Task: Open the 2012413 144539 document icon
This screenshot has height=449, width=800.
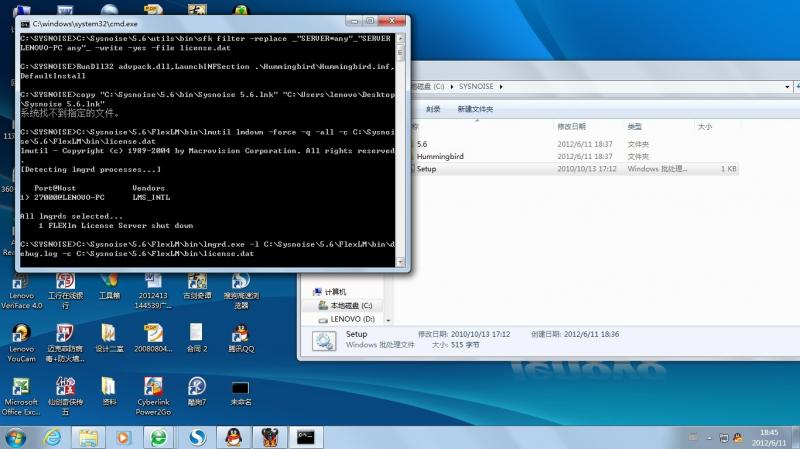Action: point(153,291)
